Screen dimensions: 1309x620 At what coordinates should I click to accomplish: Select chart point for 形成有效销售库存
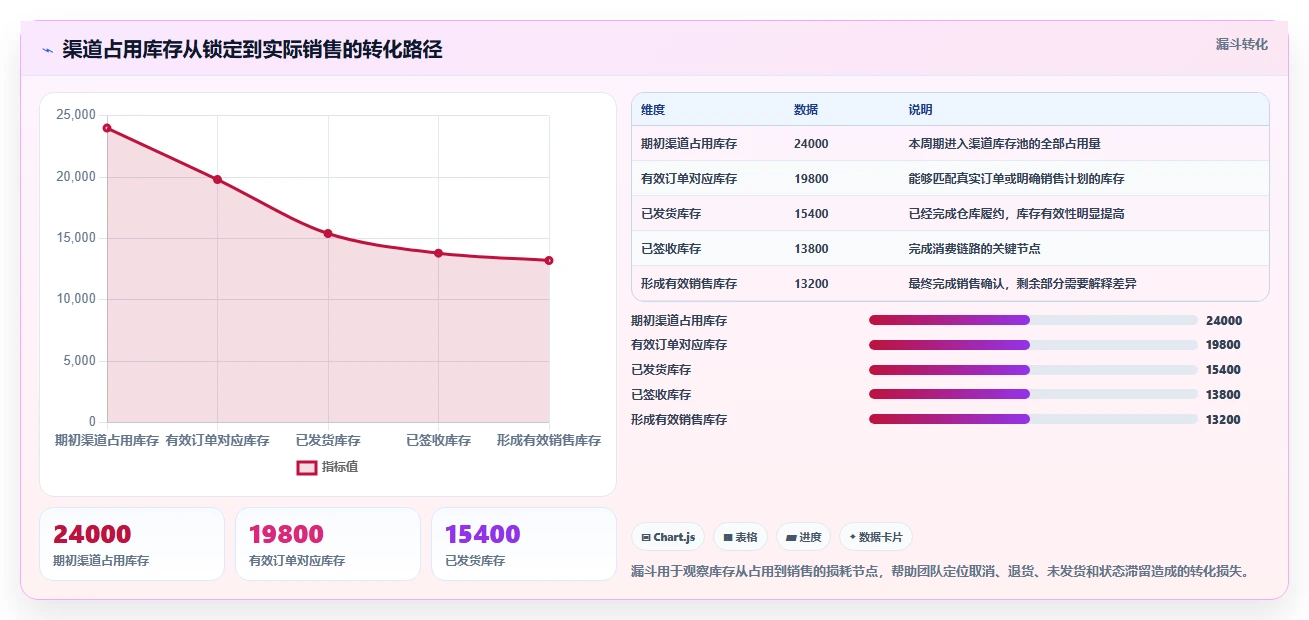549,260
